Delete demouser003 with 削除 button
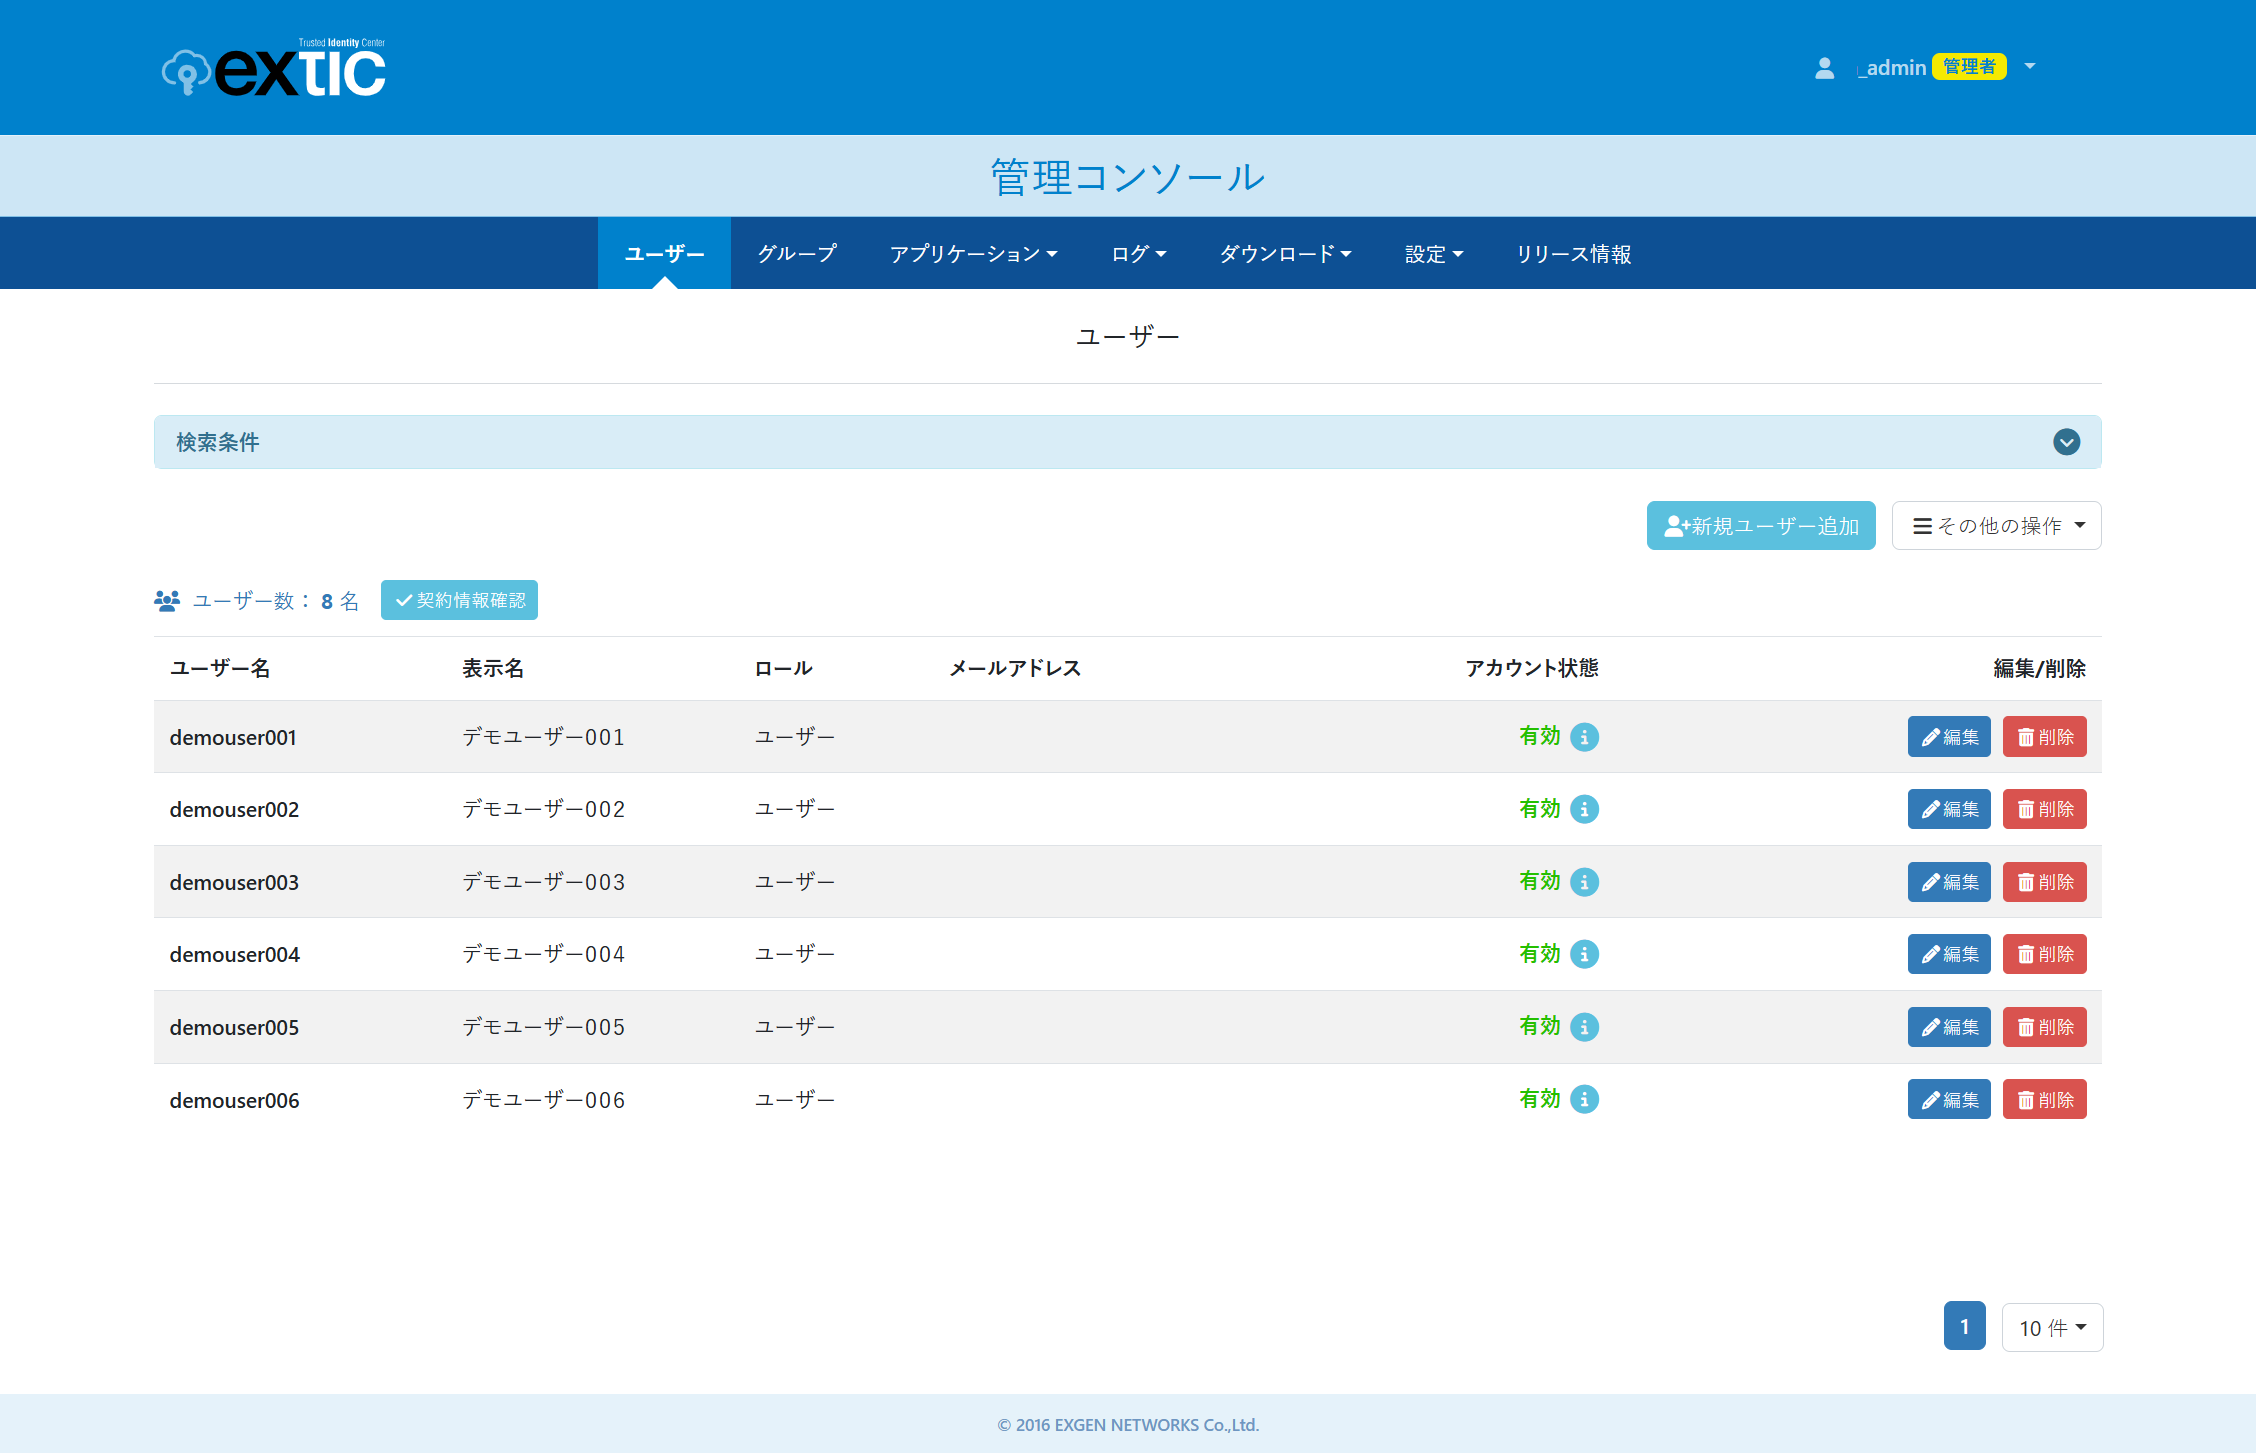Image resolution: width=2256 pixels, height=1453 pixels. coord(2044,882)
